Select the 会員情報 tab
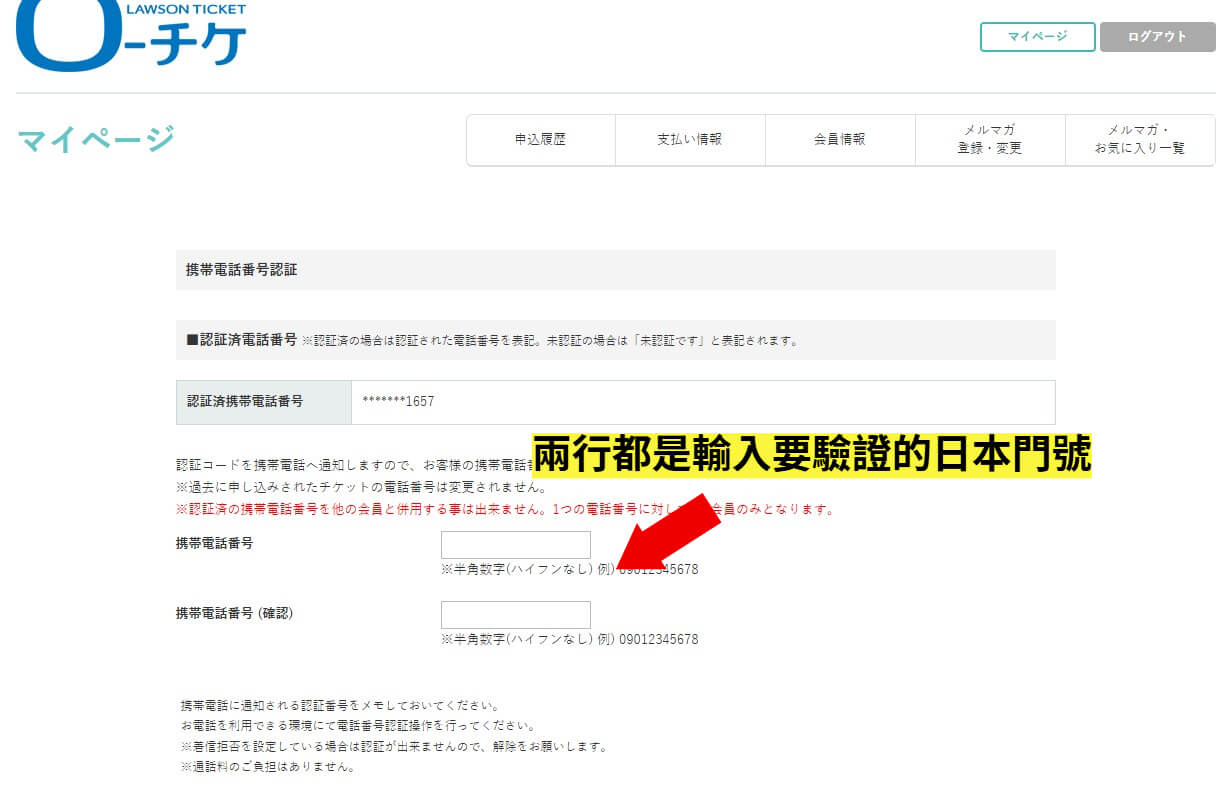The width and height of the screenshot is (1218, 794). click(839, 140)
